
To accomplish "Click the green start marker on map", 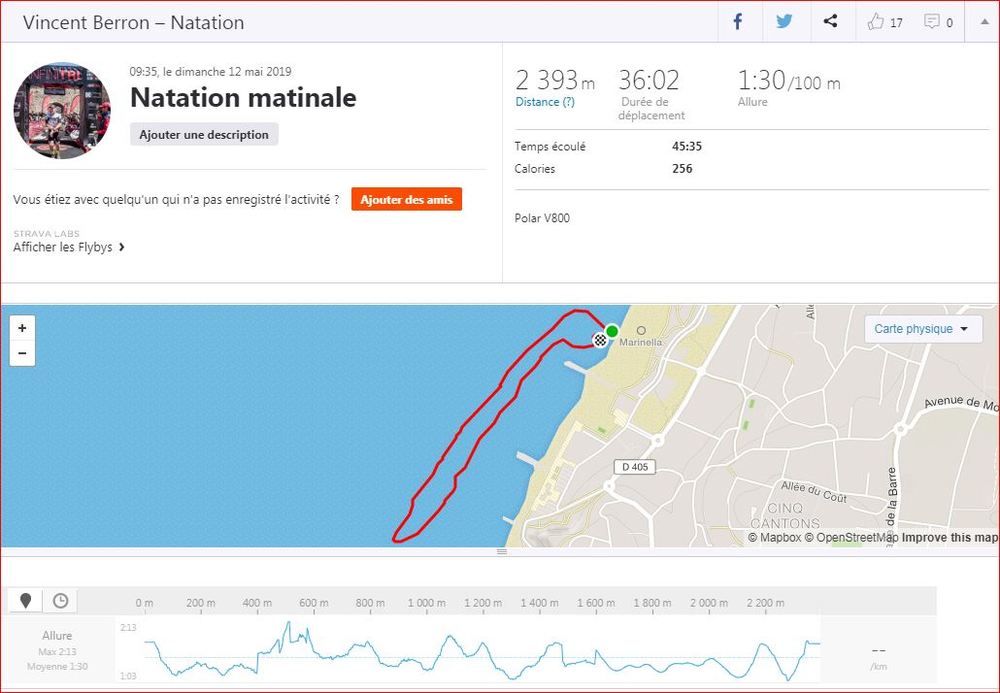I will pos(612,331).
